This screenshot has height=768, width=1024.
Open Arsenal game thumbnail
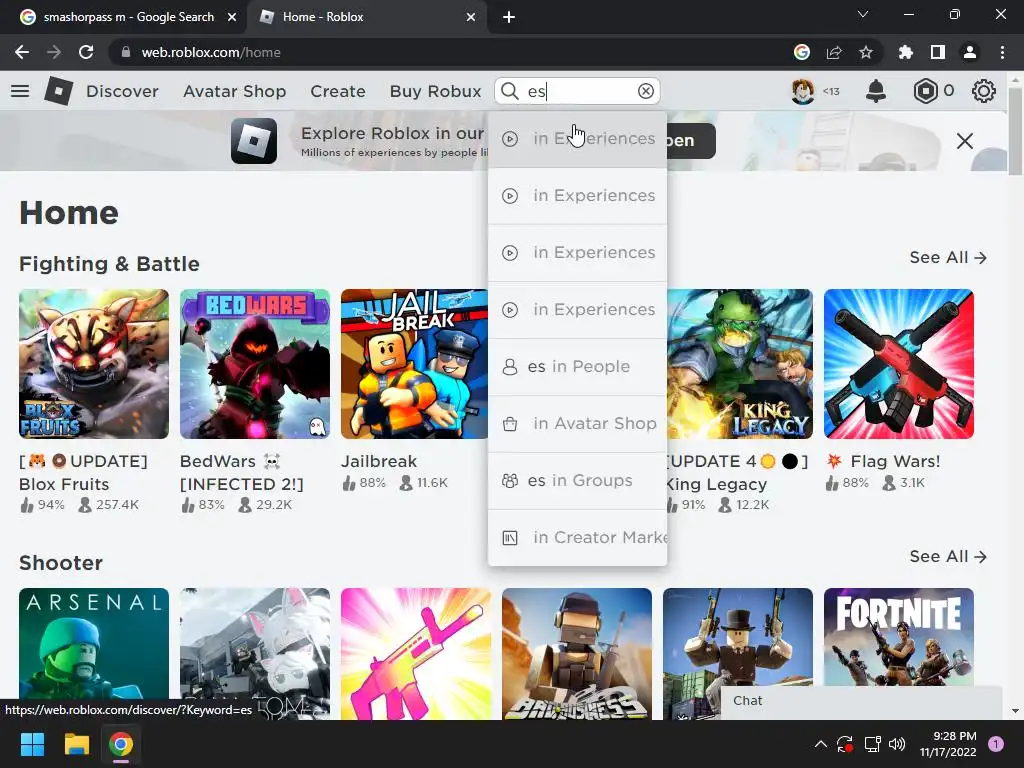[x=94, y=653]
